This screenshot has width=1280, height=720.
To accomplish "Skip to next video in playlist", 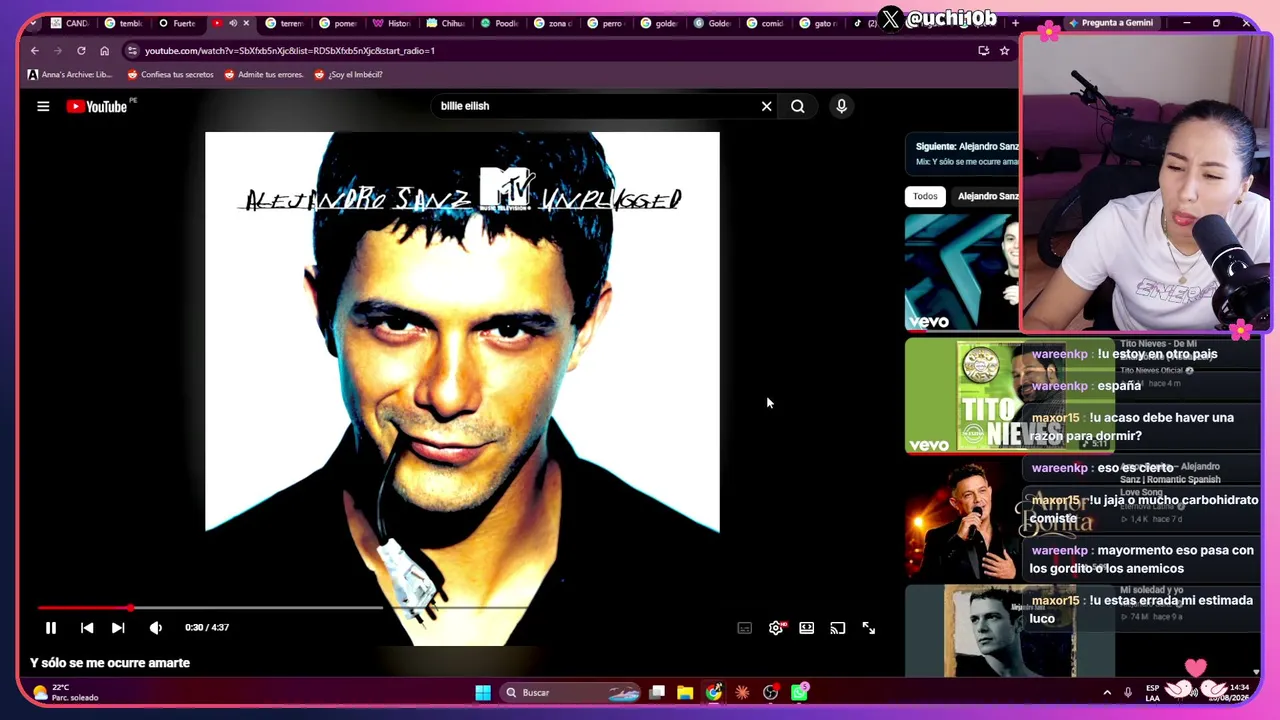I will 118,628.
